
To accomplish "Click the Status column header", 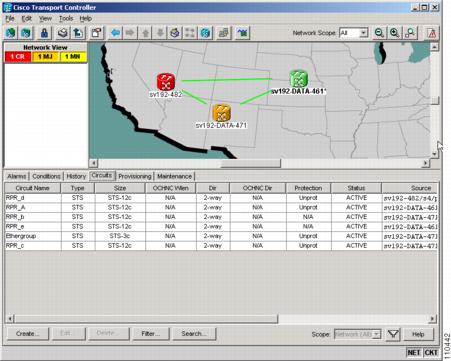I will tap(356, 188).
